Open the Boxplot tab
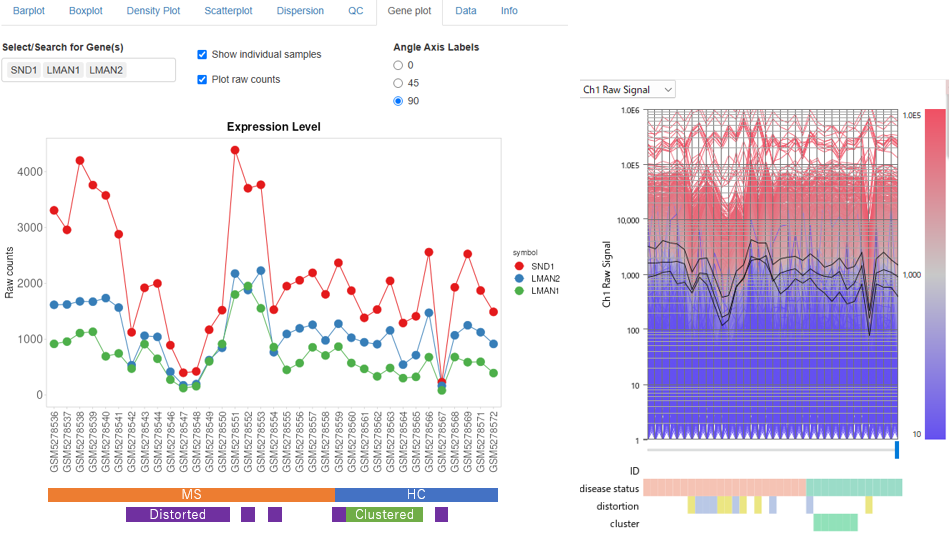Viewport: 951px width, 536px height. coord(86,11)
